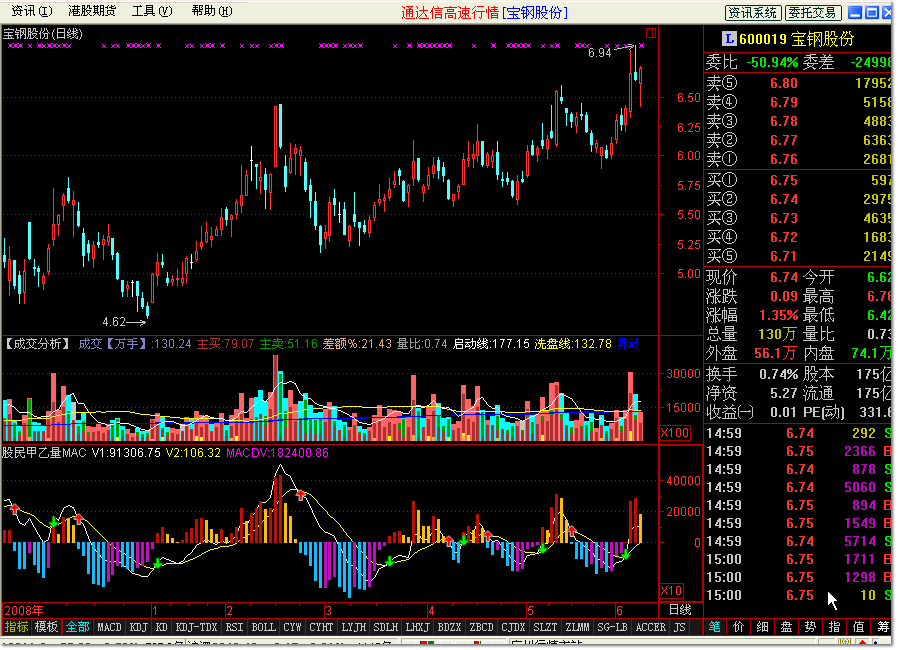This screenshot has width=898, height=650.
Task: Switch to the SG-LB indicator
Action: 612,627
